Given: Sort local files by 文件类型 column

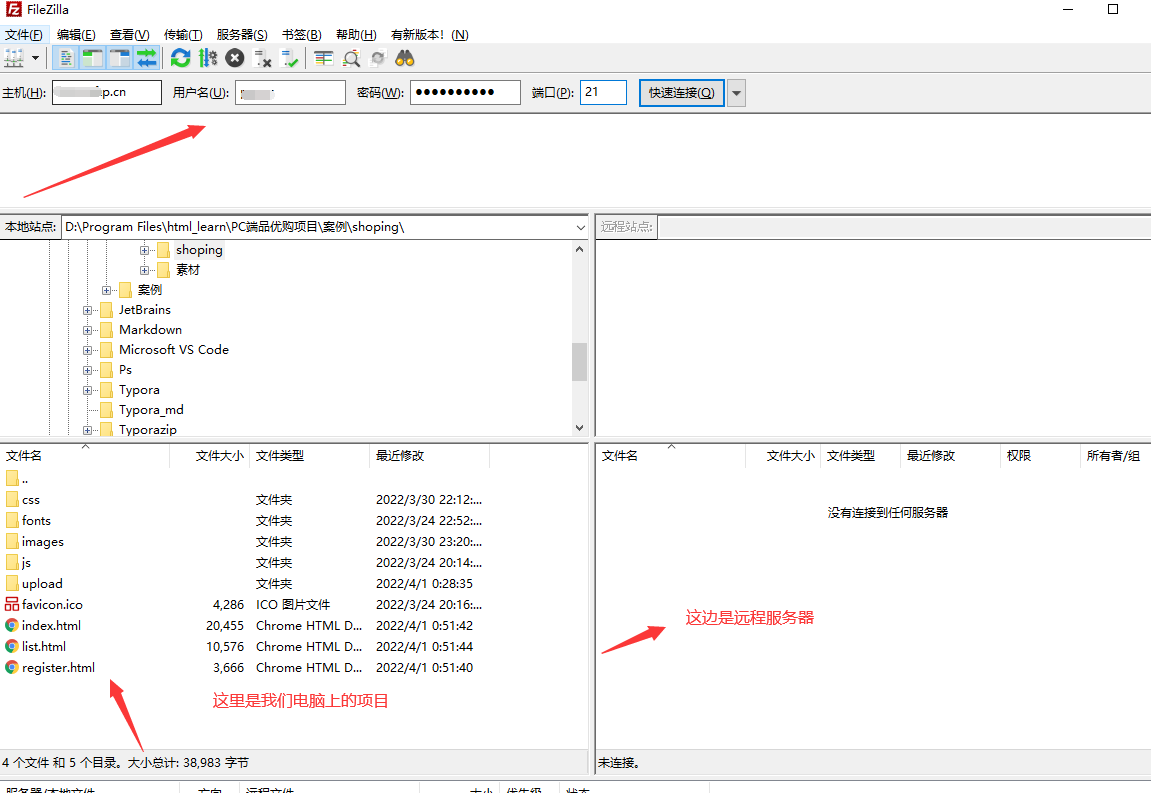Looking at the screenshot, I should point(310,455).
